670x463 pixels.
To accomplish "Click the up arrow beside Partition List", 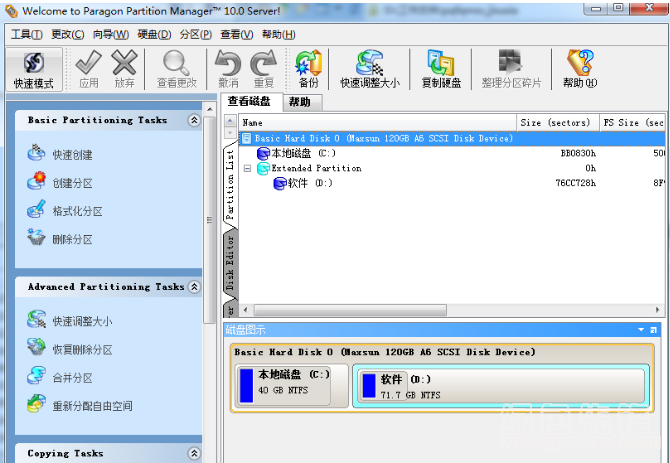I will click(x=230, y=121).
